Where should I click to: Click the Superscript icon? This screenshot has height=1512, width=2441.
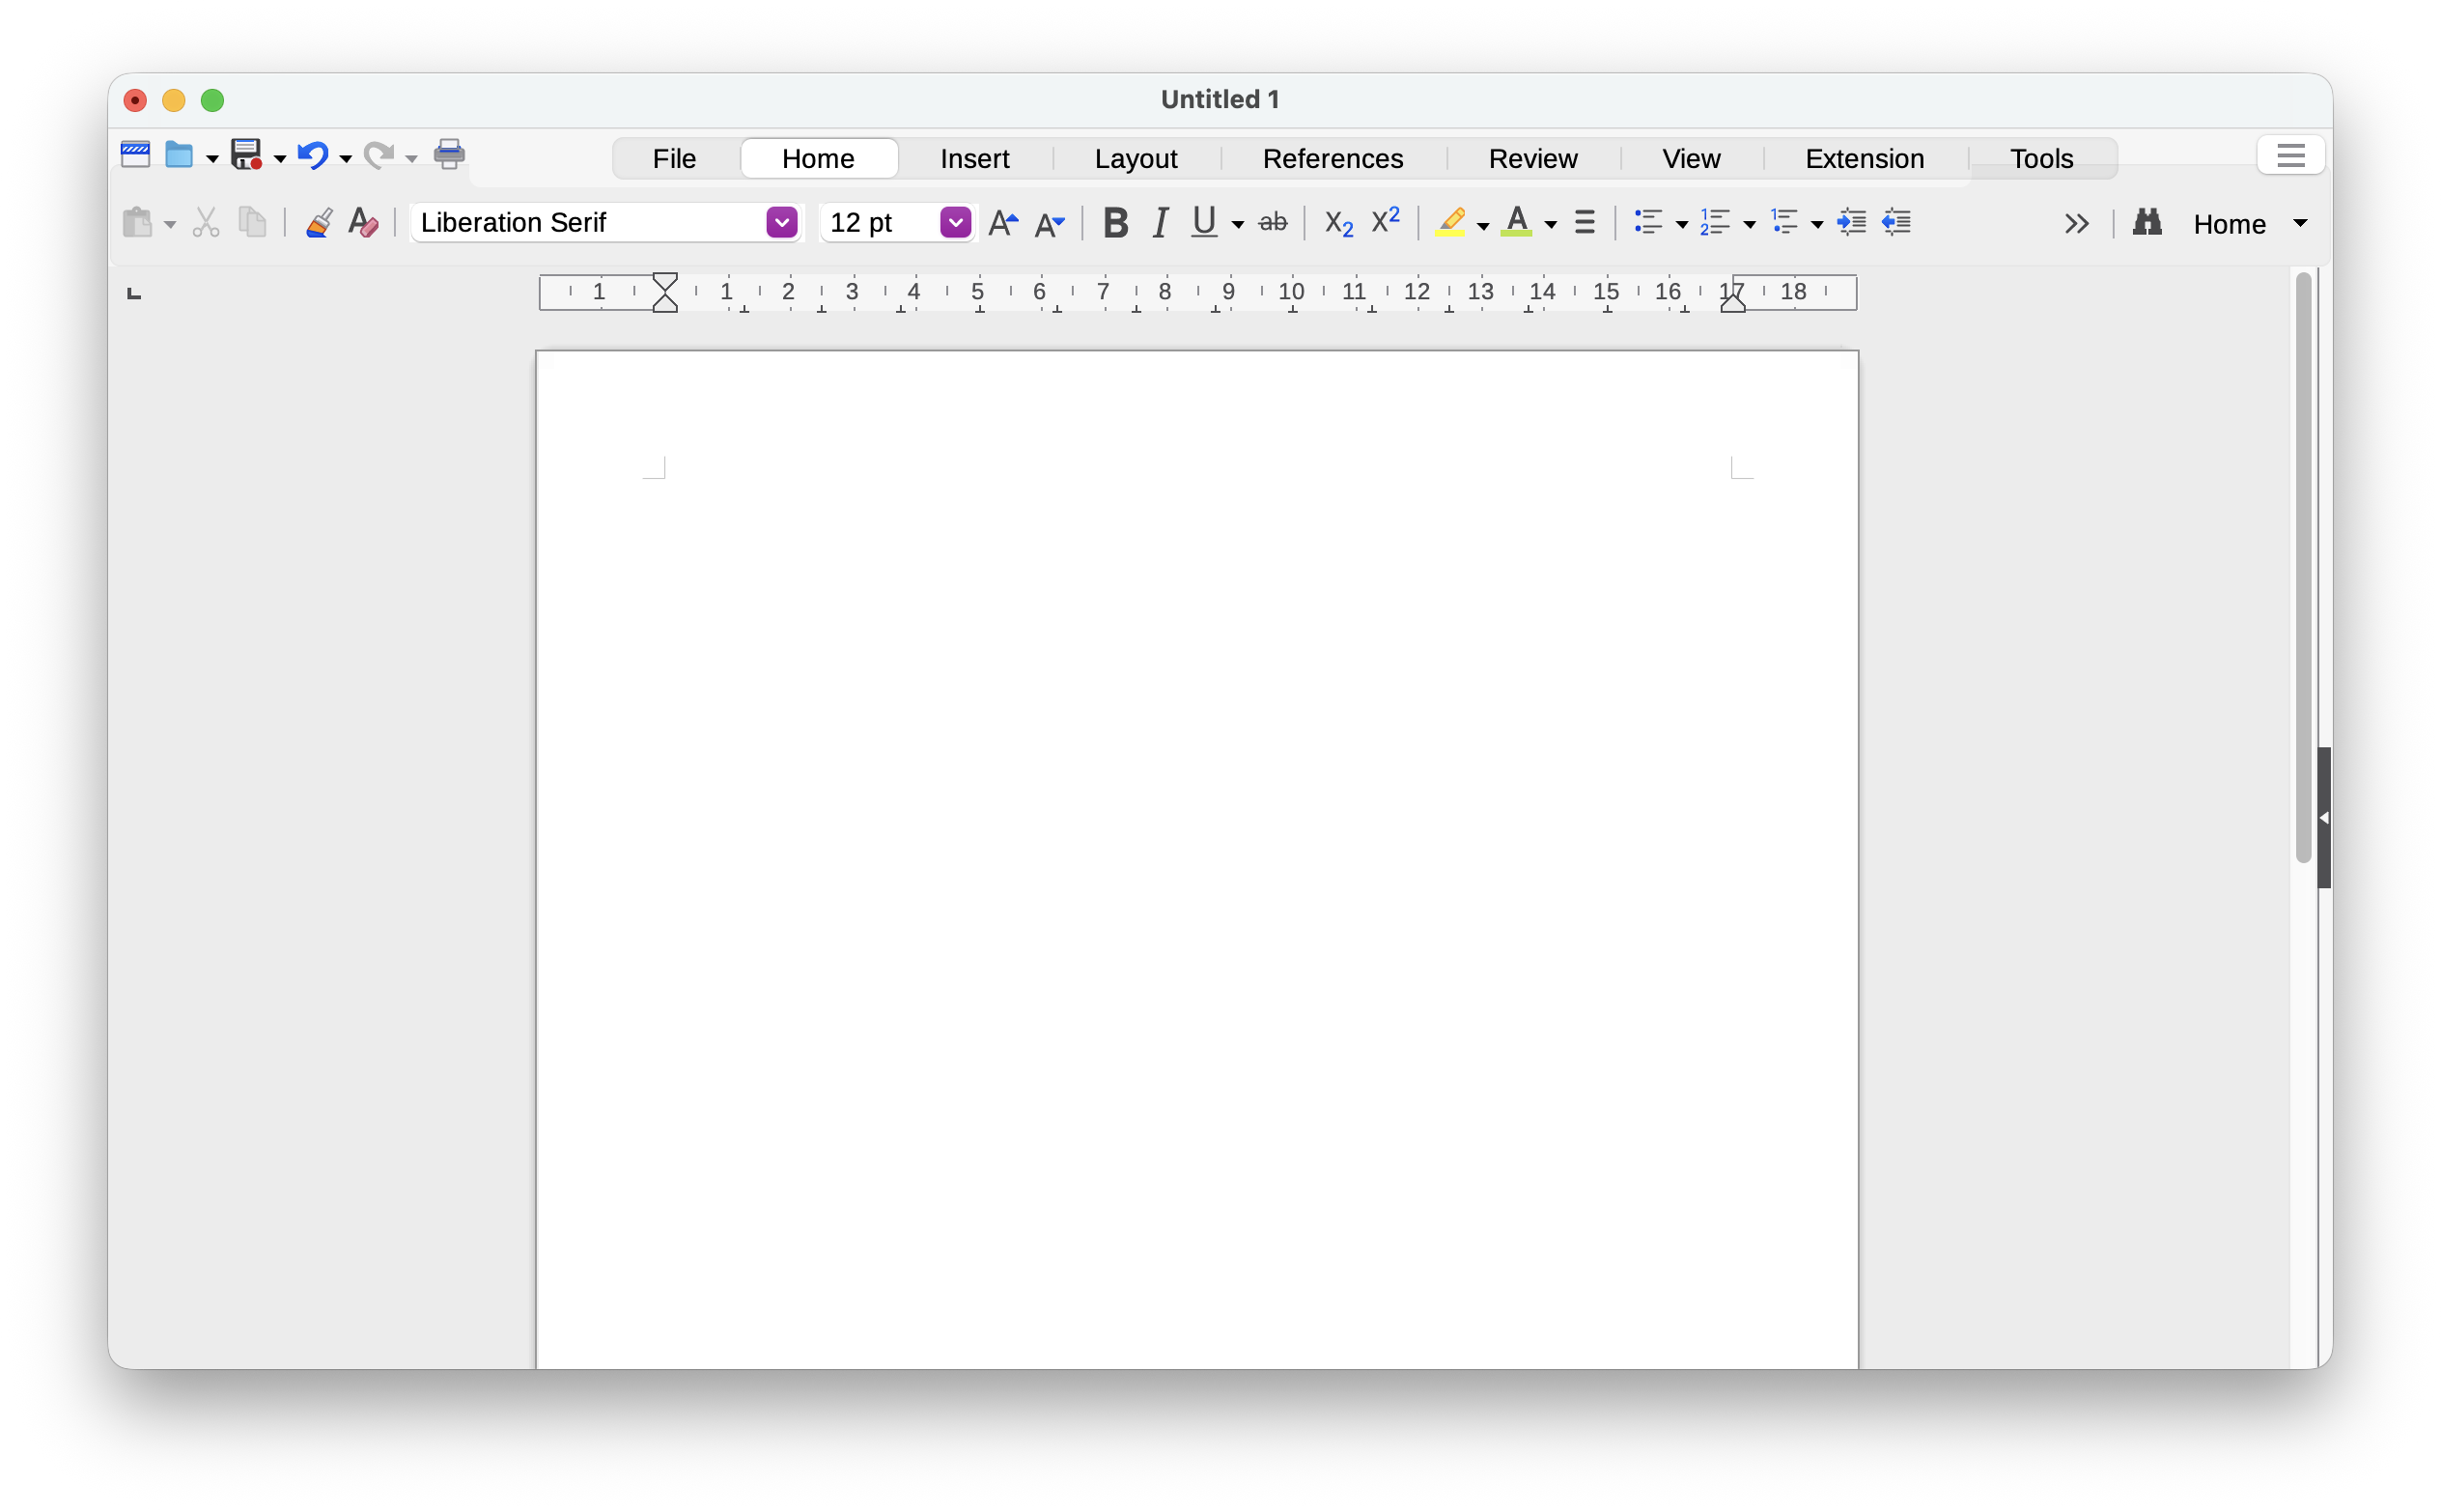1385,221
